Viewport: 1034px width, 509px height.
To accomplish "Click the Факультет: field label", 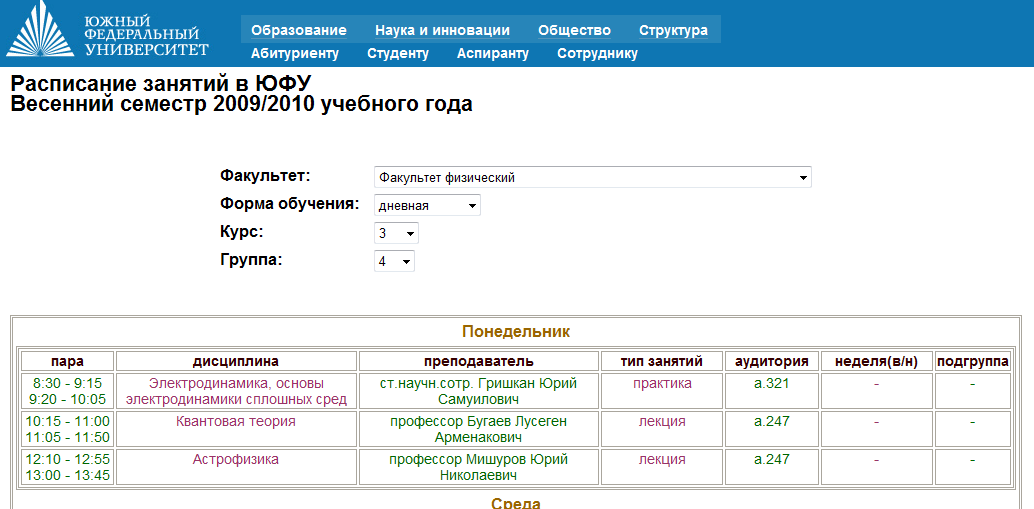I will click(264, 177).
